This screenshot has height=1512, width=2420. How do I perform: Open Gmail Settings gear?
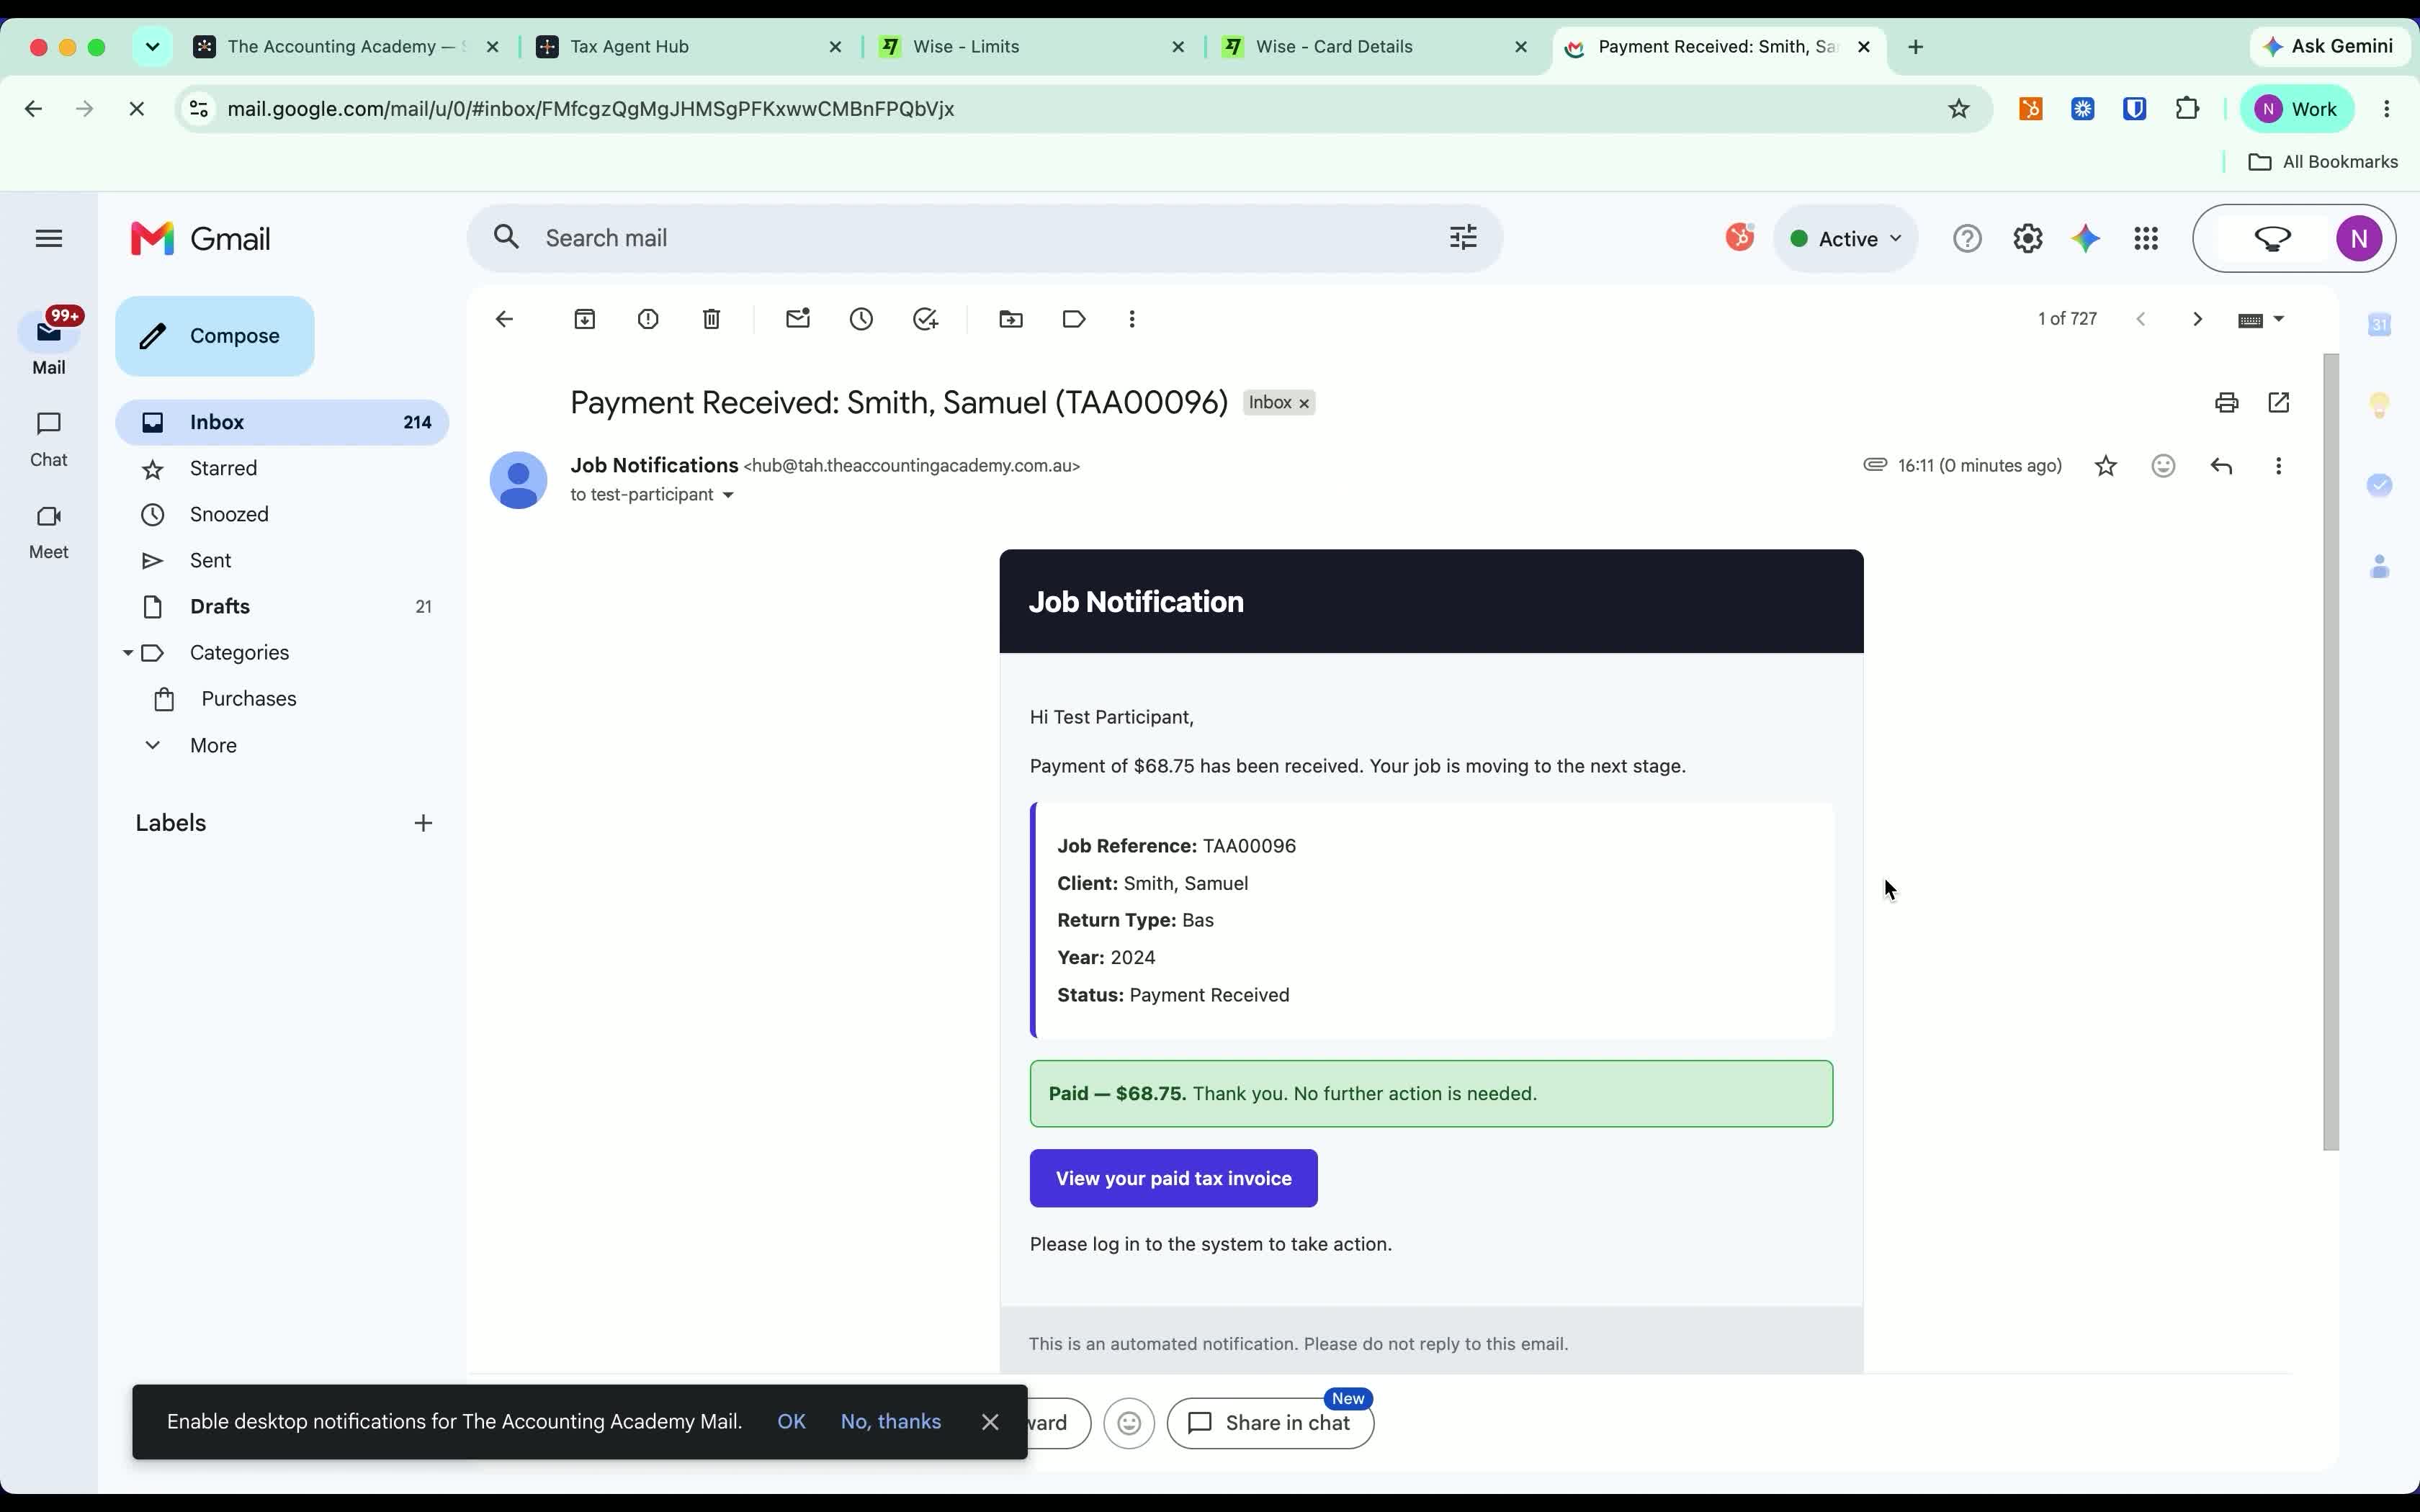click(x=2027, y=238)
